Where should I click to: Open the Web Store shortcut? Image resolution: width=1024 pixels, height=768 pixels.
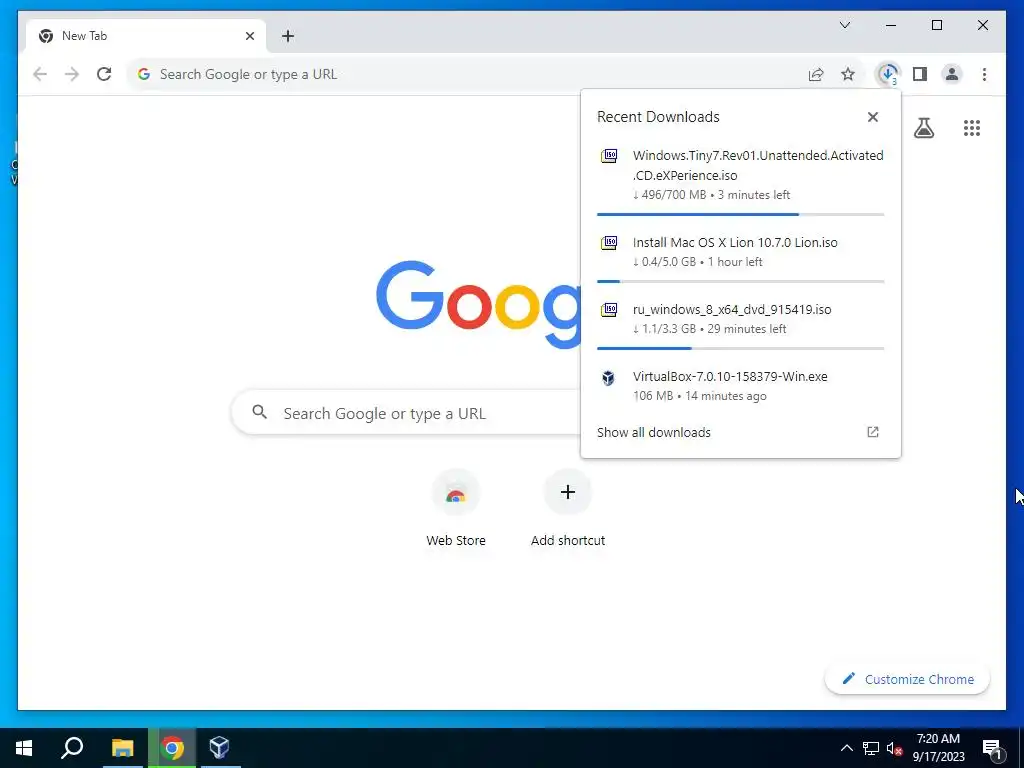[456, 493]
